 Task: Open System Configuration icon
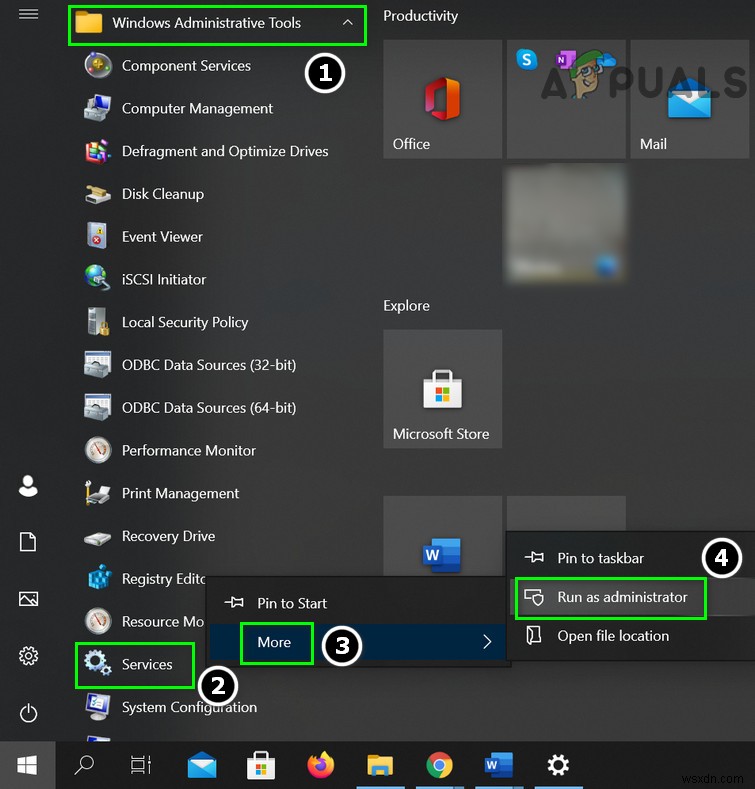(x=98, y=706)
